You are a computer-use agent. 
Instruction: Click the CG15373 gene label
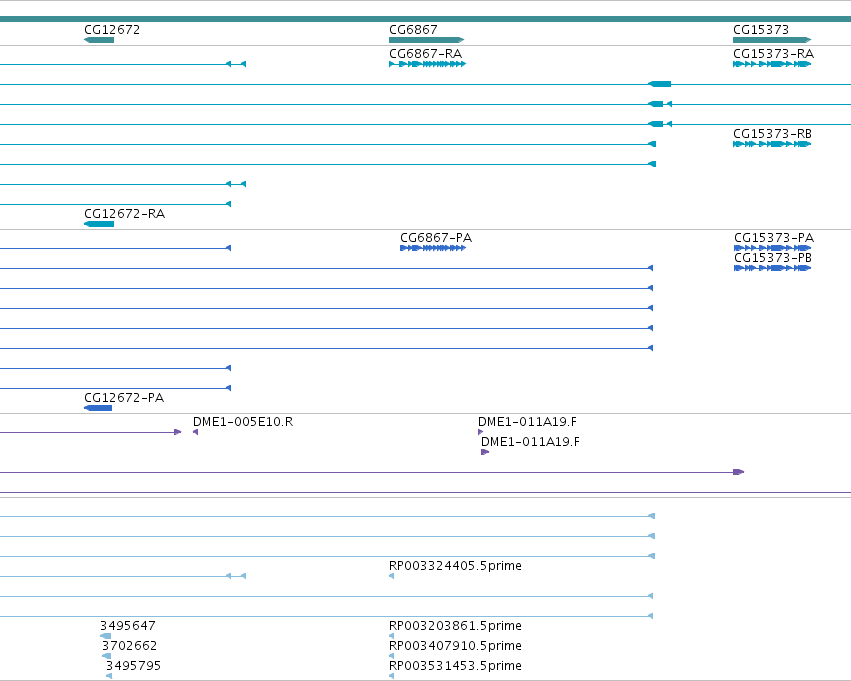(x=761, y=29)
